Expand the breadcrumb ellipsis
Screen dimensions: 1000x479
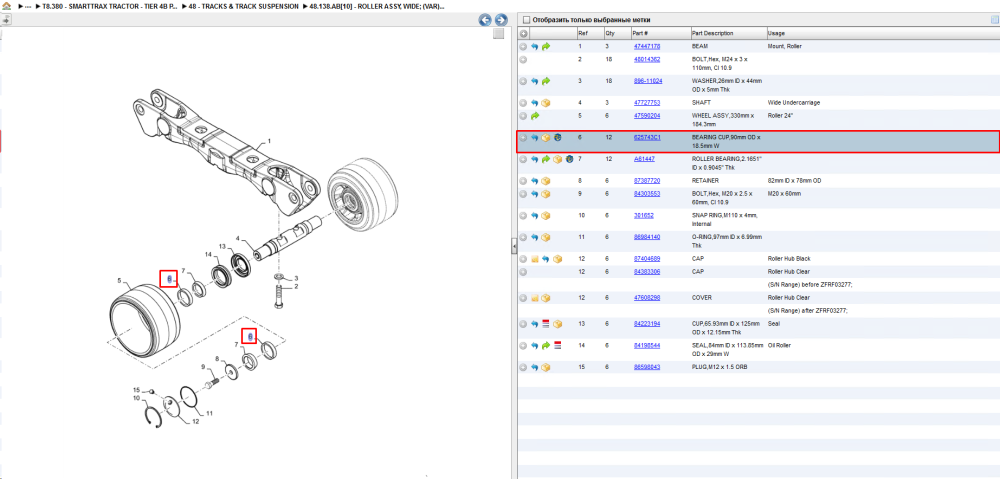tap(26, 6)
